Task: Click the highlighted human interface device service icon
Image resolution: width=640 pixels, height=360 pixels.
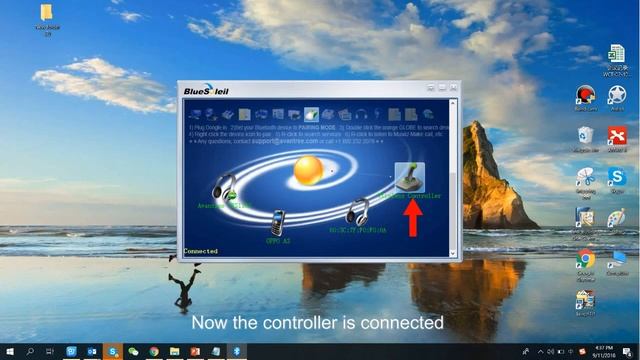Action: coord(311,114)
